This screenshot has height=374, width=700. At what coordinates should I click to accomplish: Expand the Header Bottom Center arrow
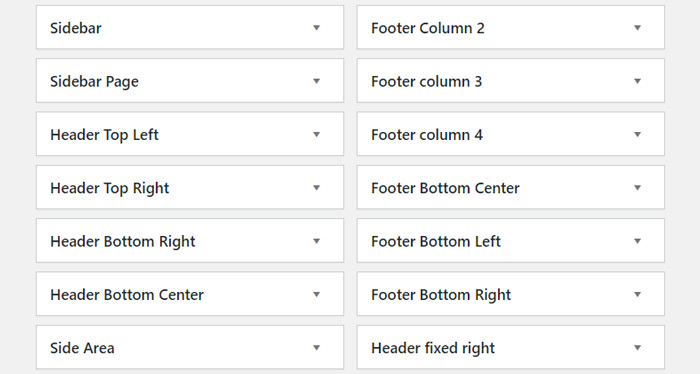pyautogui.click(x=317, y=295)
